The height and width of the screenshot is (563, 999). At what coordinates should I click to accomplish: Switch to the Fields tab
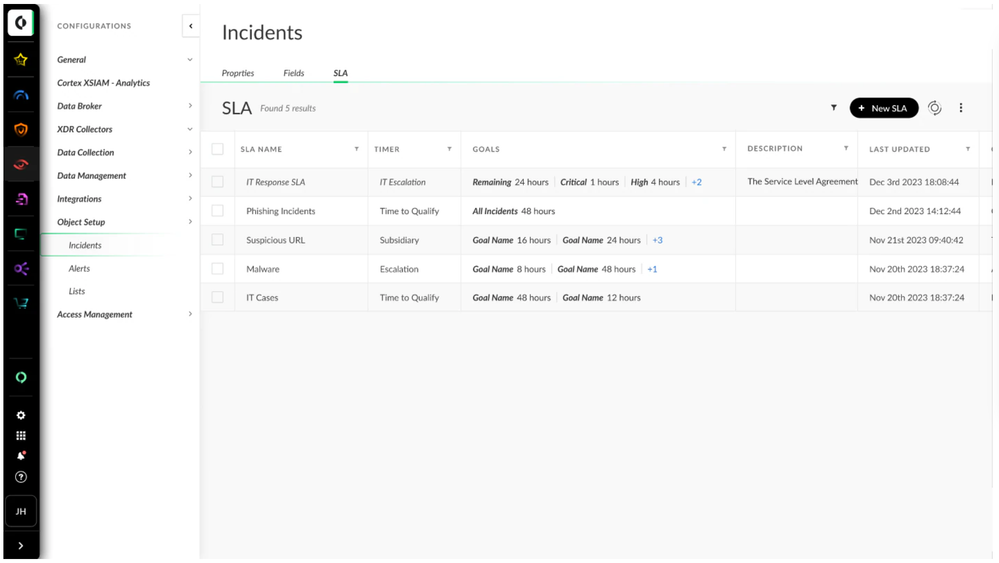coord(293,73)
